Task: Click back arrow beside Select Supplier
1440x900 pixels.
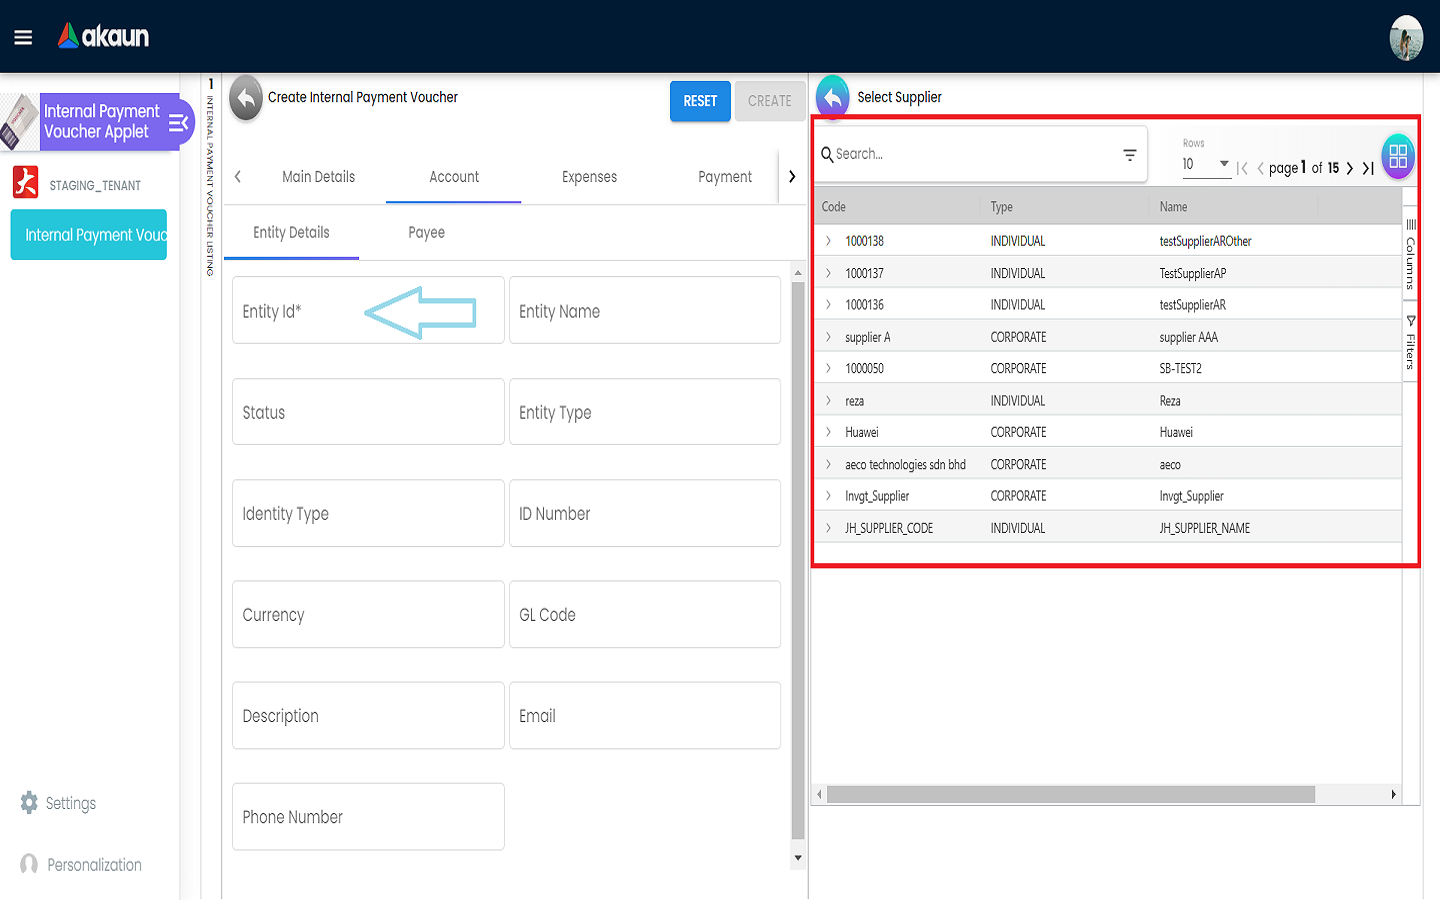Action: [832, 97]
